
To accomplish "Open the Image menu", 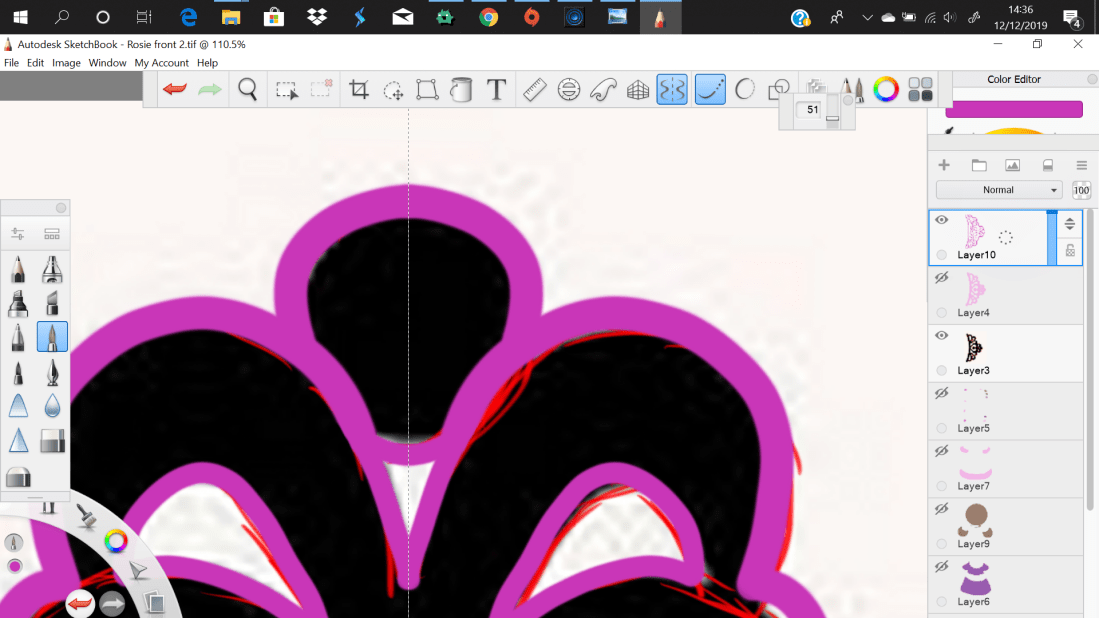I will [x=66, y=62].
